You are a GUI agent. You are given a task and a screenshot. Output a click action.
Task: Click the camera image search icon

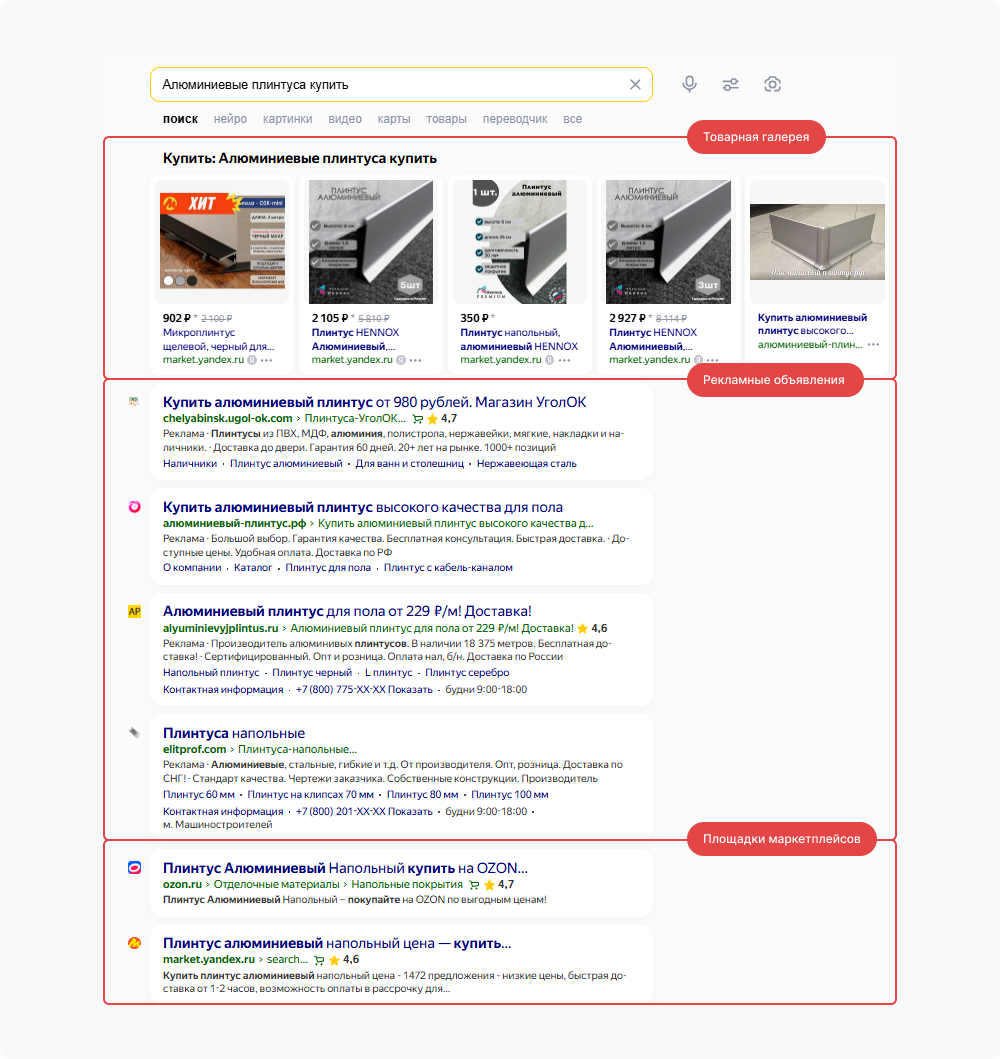772,85
